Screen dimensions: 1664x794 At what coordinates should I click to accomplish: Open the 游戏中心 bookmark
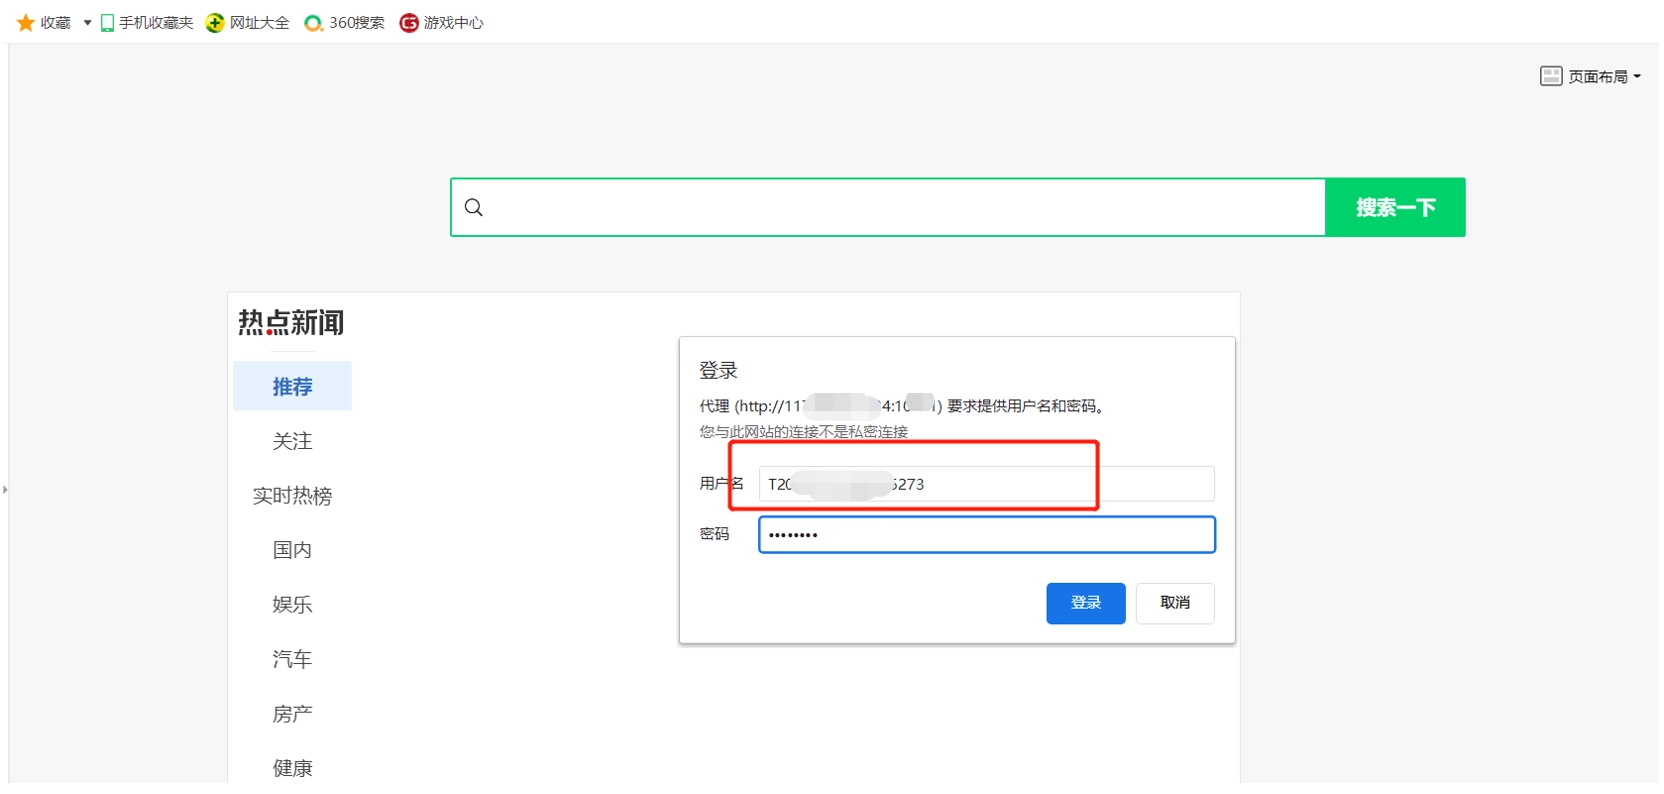click(441, 23)
